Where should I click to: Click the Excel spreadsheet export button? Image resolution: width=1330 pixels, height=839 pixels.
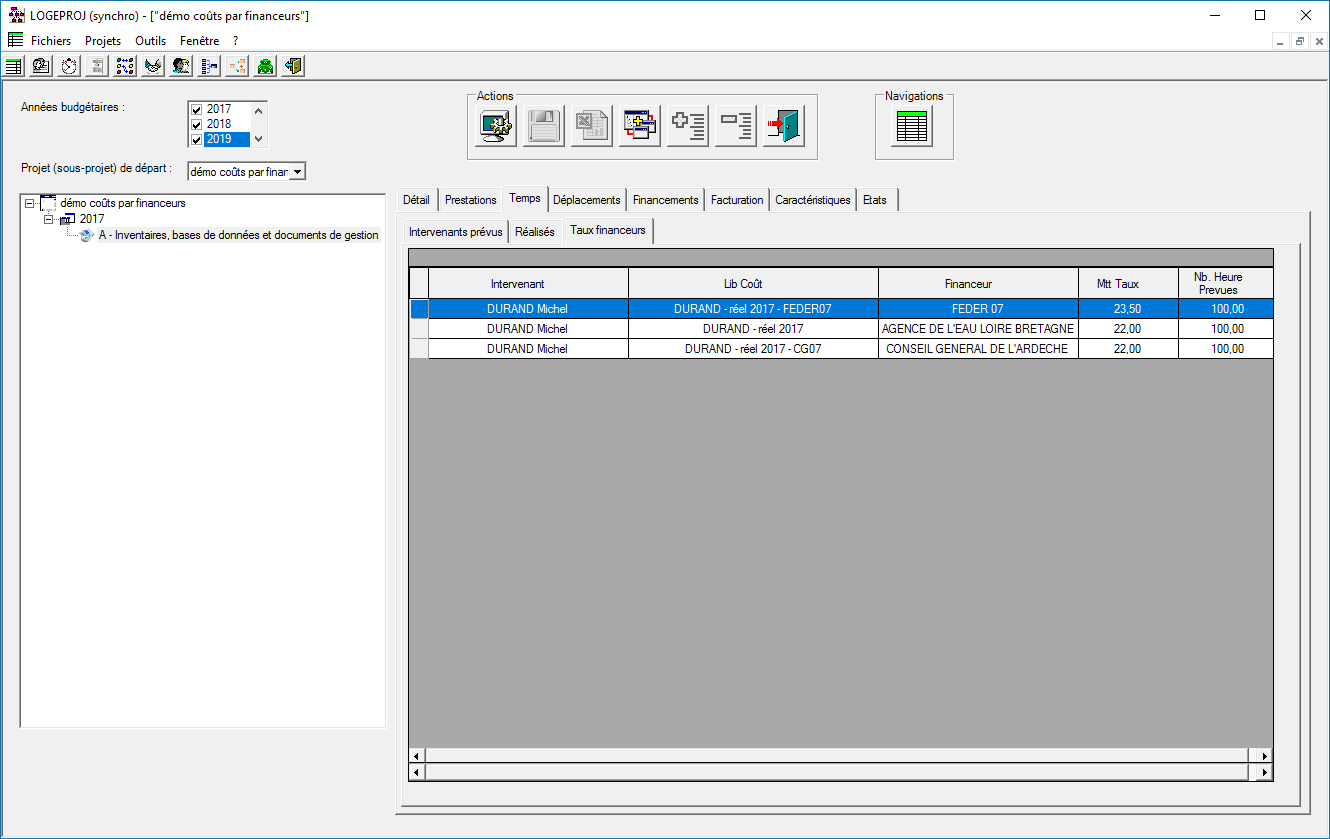(x=592, y=127)
